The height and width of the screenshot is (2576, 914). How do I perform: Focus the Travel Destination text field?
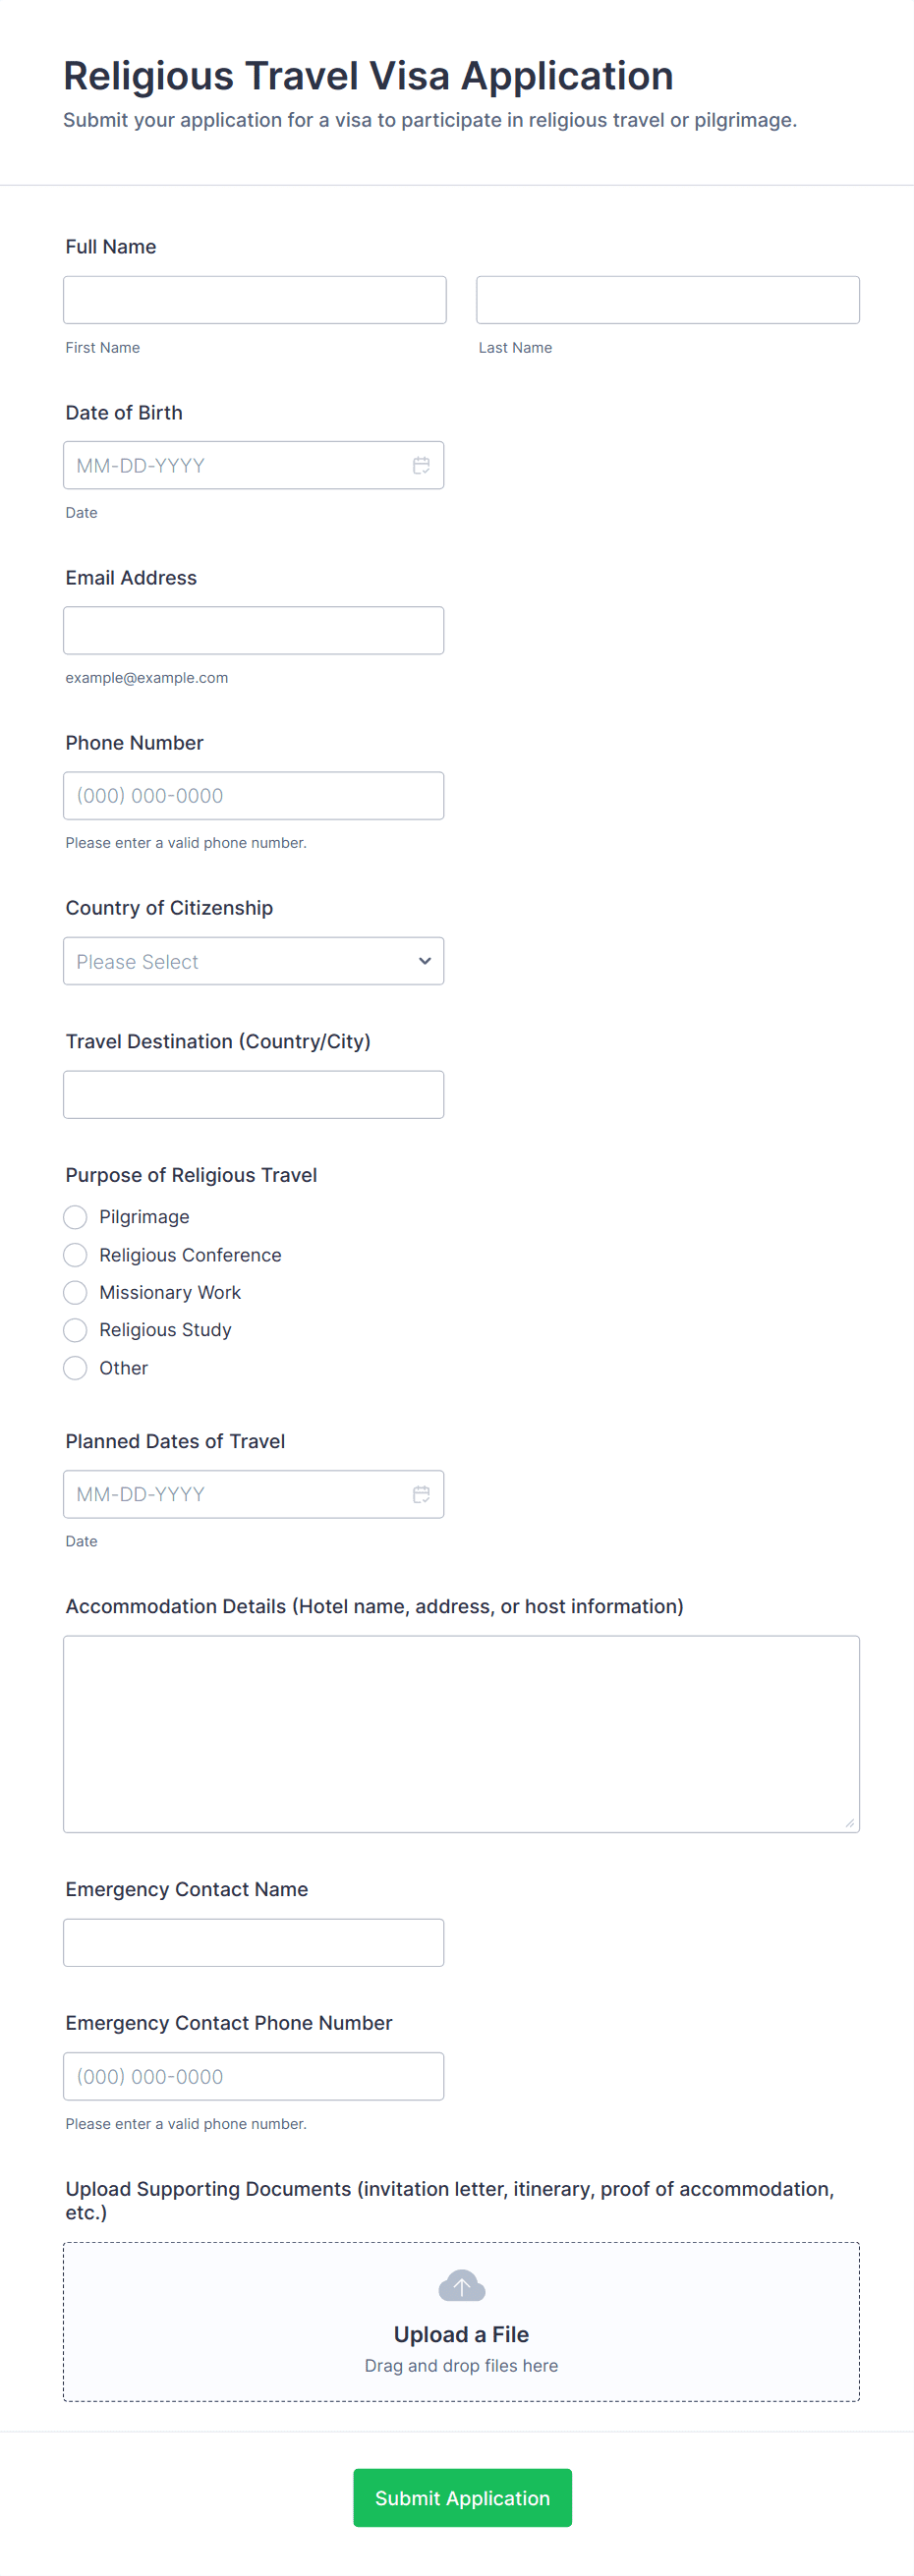[253, 1095]
